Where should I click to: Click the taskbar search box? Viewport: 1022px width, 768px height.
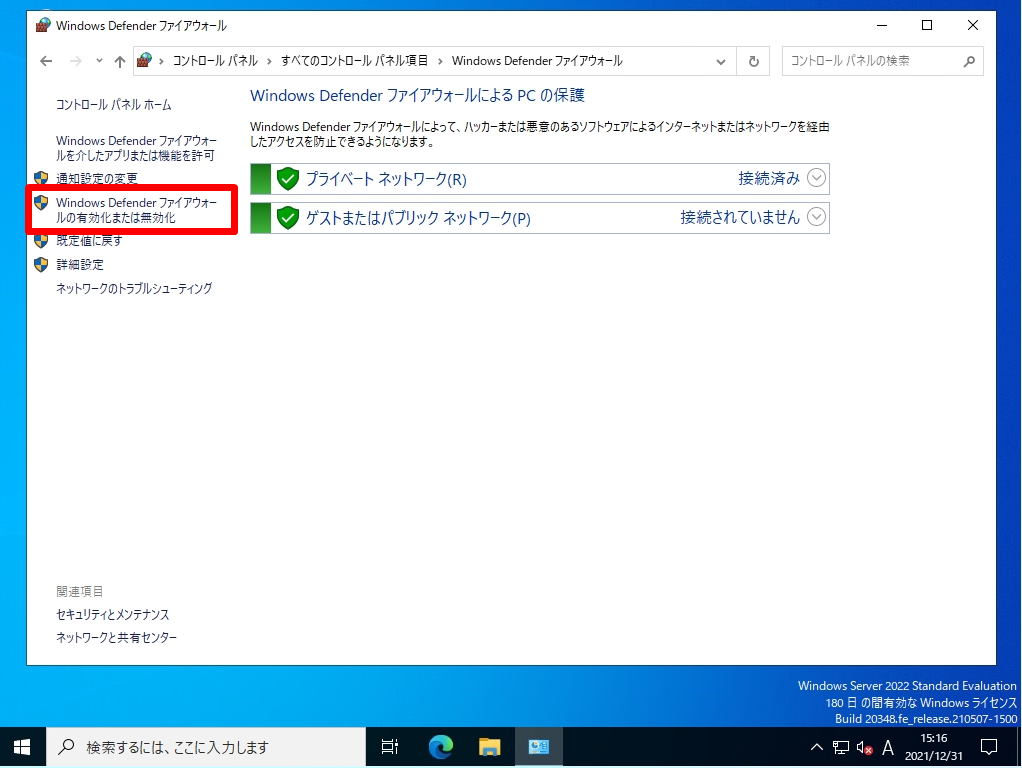[x=206, y=747]
